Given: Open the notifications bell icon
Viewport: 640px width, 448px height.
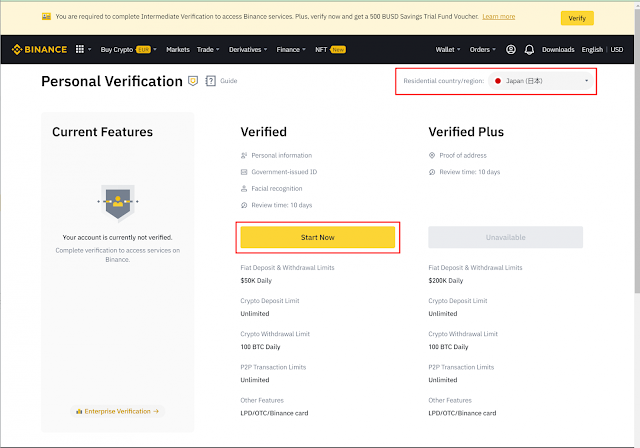Looking at the screenshot, I should point(529,50).
